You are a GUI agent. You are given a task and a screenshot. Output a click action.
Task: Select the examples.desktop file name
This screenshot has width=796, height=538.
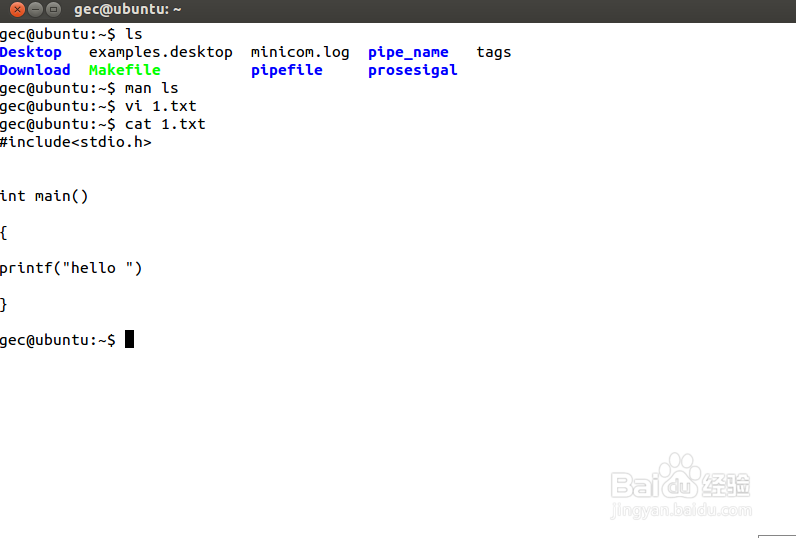pyautogui.click(x=160, y=52)
